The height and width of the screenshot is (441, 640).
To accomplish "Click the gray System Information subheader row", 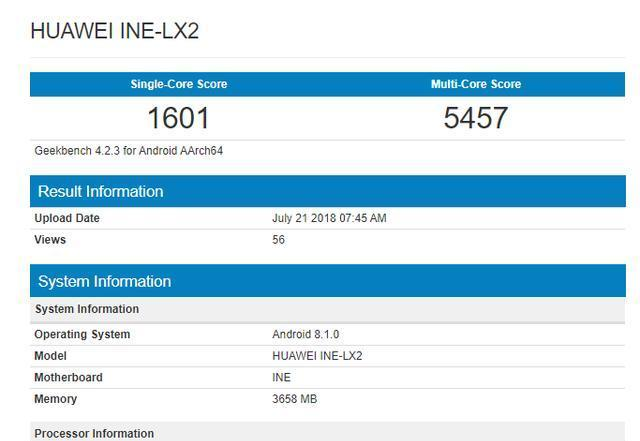I will [328, 309].
